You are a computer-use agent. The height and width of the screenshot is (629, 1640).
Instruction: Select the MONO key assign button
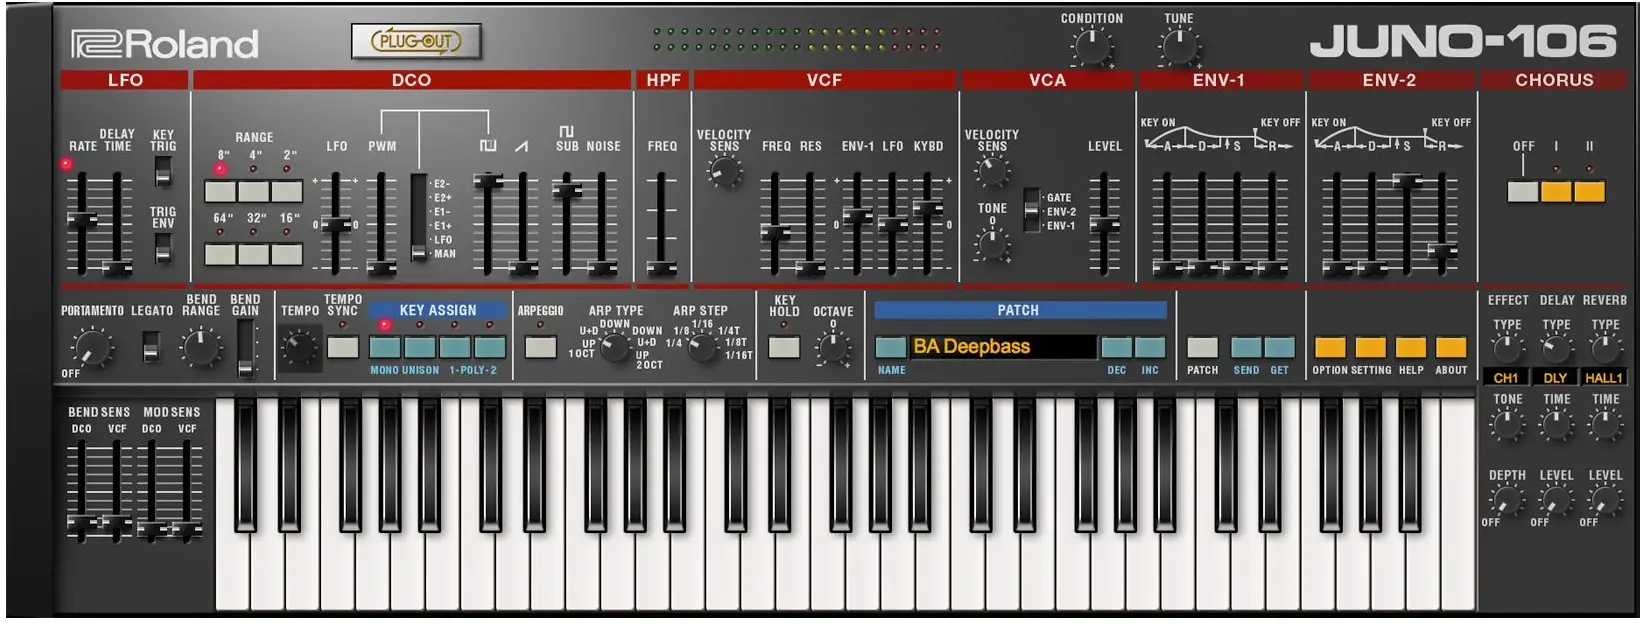385,347
